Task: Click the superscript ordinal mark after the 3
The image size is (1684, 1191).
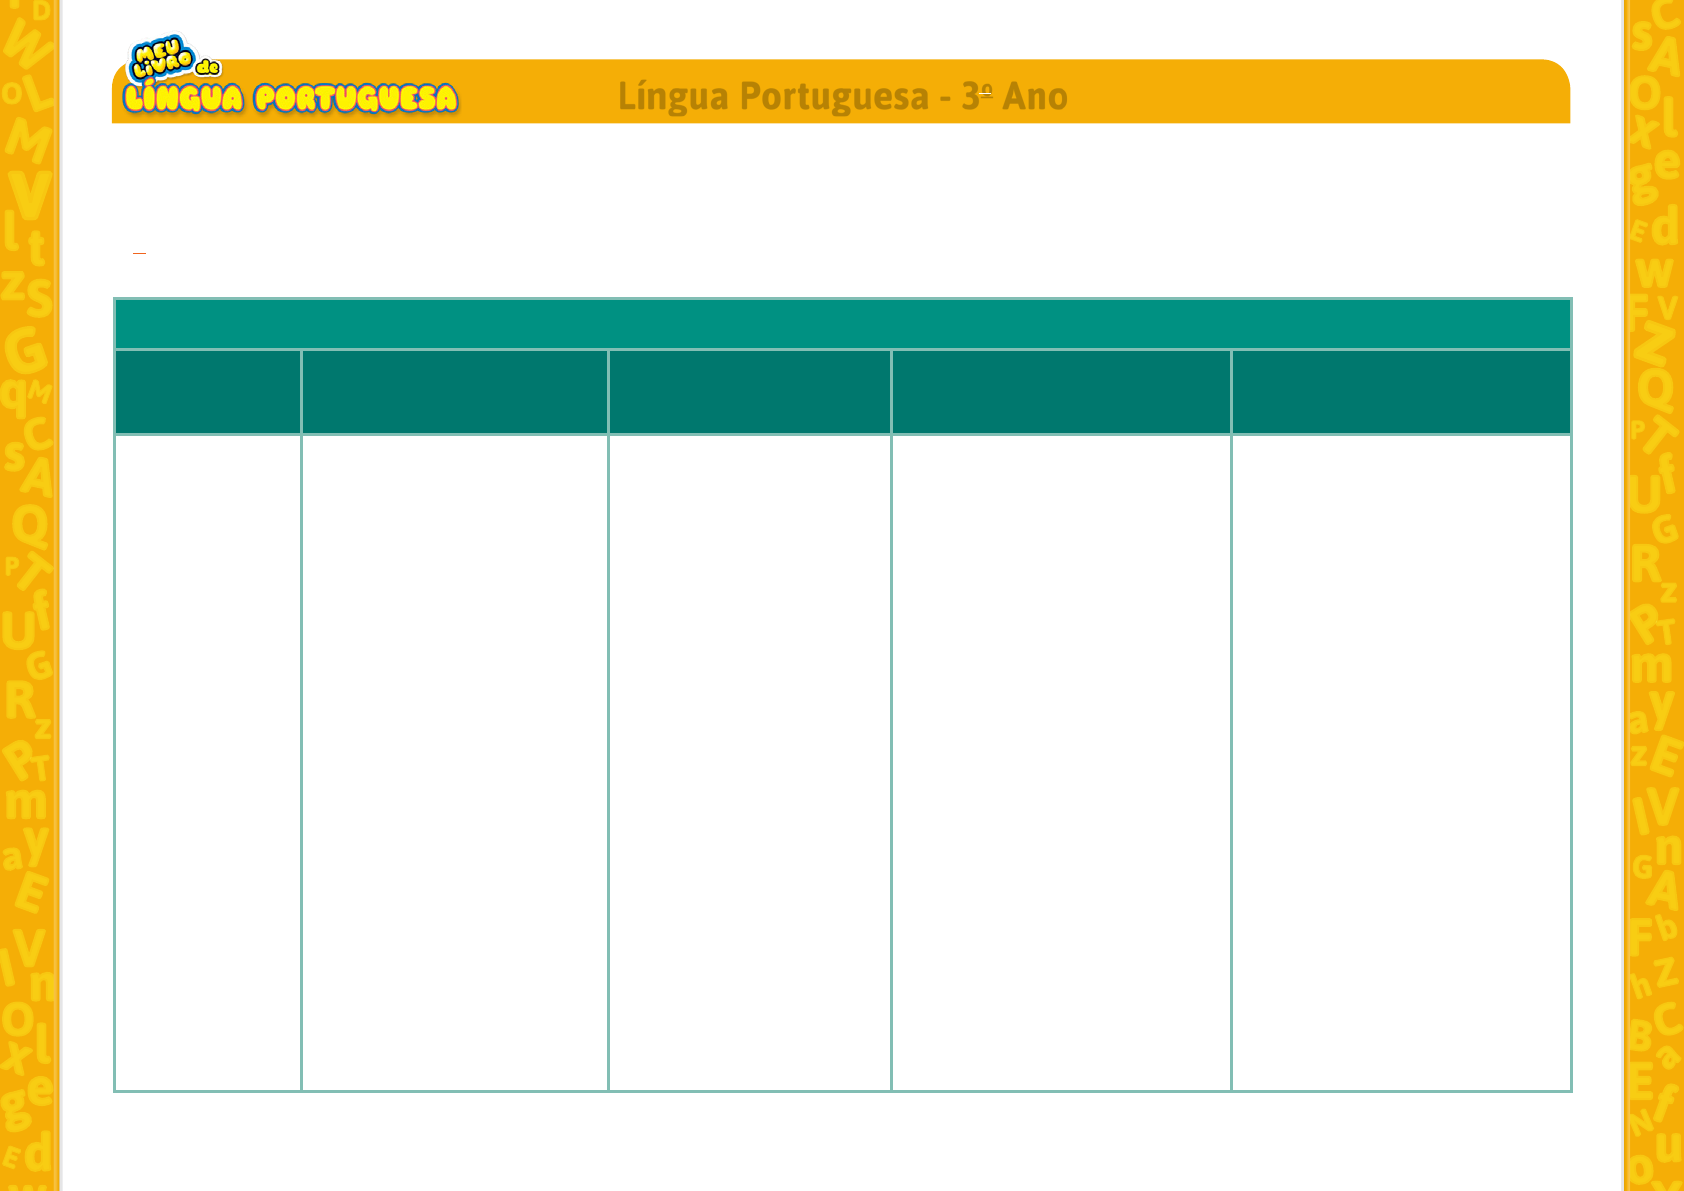Action: [986, 90]
